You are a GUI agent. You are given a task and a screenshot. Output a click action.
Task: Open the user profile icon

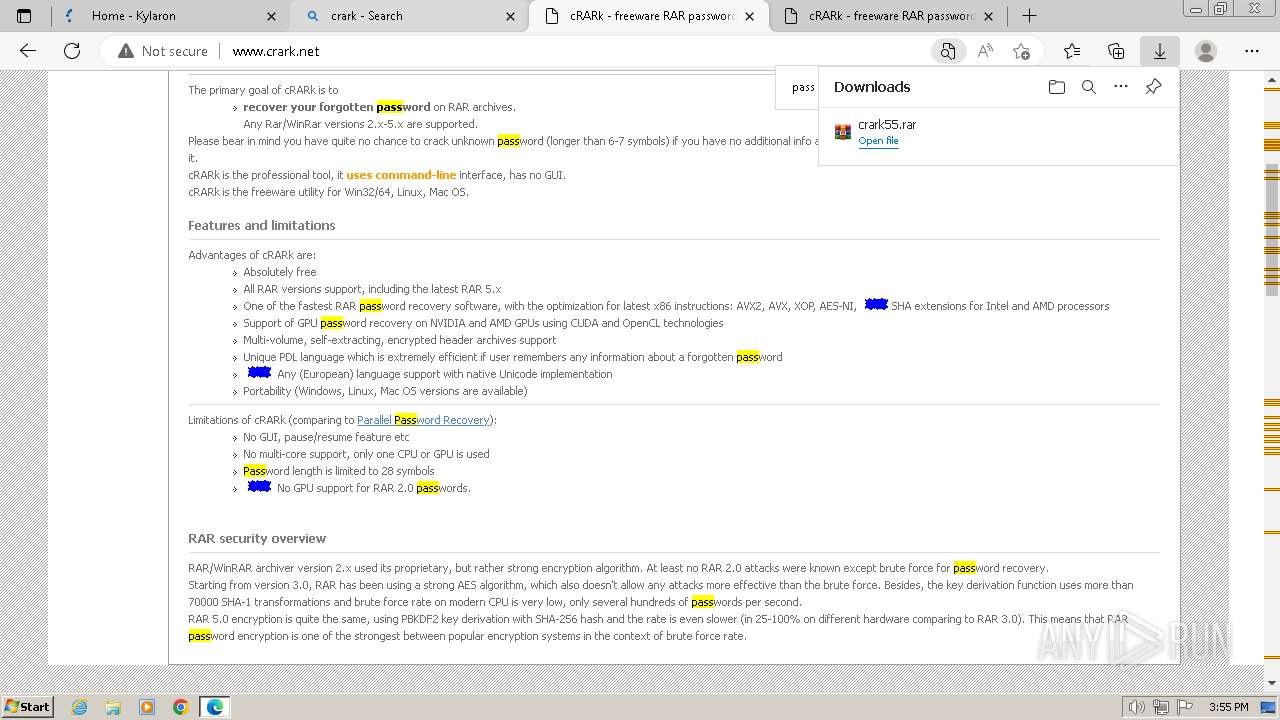[1206, 51]
